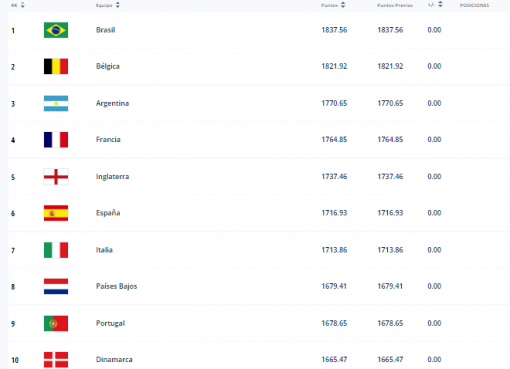Image resolution: width=510 pixels, height=369 pixels.
Task: Sort by +/- column arrows
Action: [440, 4]
